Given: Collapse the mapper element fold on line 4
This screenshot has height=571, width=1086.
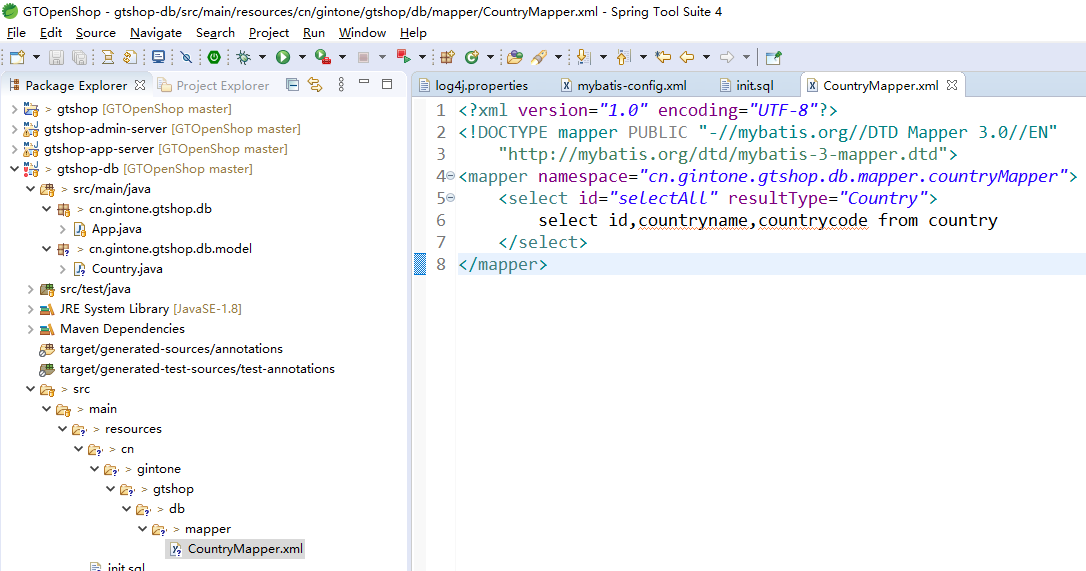Looking at the screenshot, I should [450, 176].
